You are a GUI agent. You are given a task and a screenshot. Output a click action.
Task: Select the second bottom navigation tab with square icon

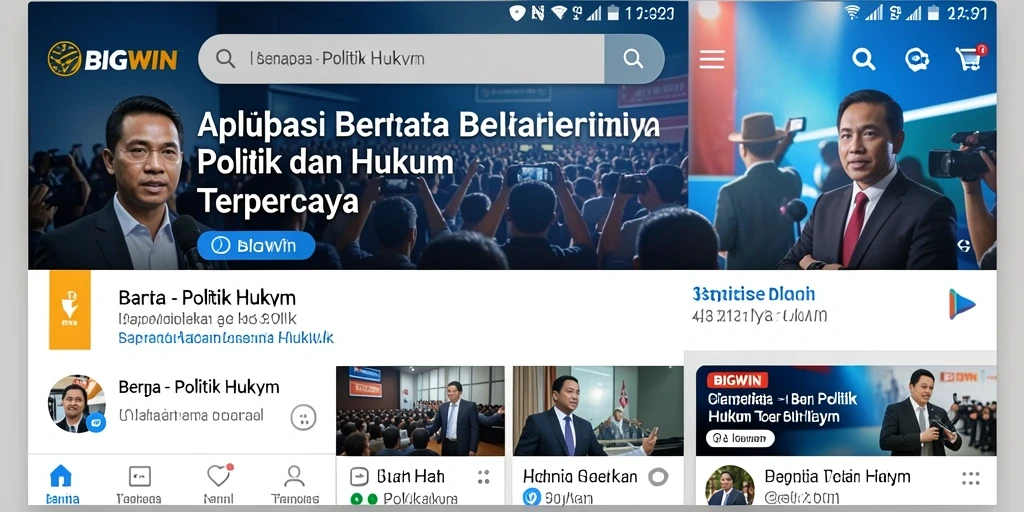pos(139,484)
